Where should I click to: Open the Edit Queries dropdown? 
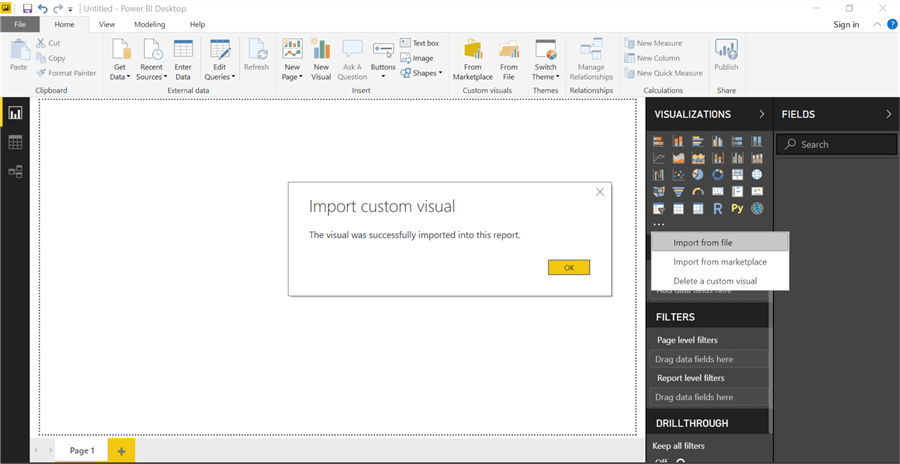pos(220,60)
